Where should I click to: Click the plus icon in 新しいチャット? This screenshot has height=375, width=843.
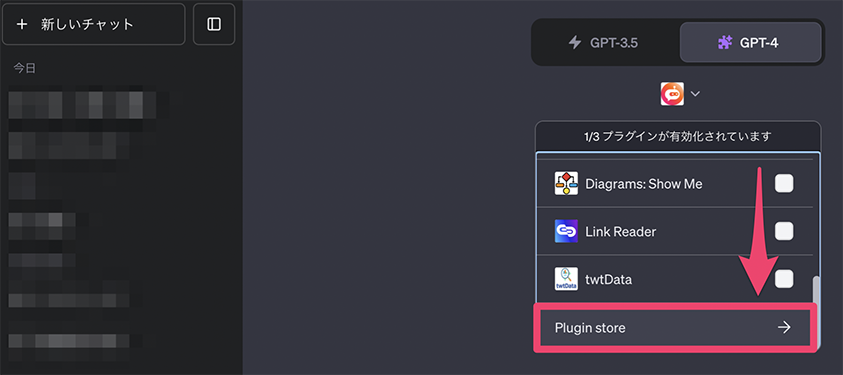(x=22, y=24)
